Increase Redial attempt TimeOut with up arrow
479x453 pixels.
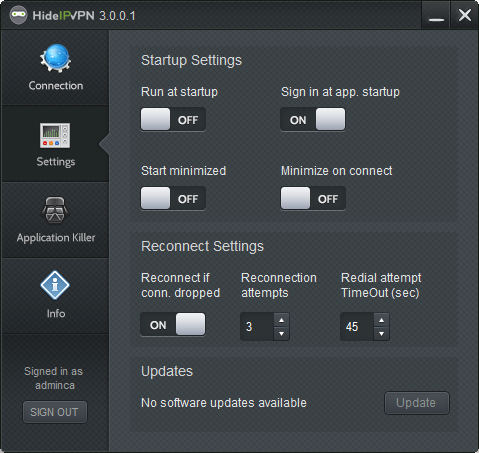pyautogui.click(x=382, y=320)
